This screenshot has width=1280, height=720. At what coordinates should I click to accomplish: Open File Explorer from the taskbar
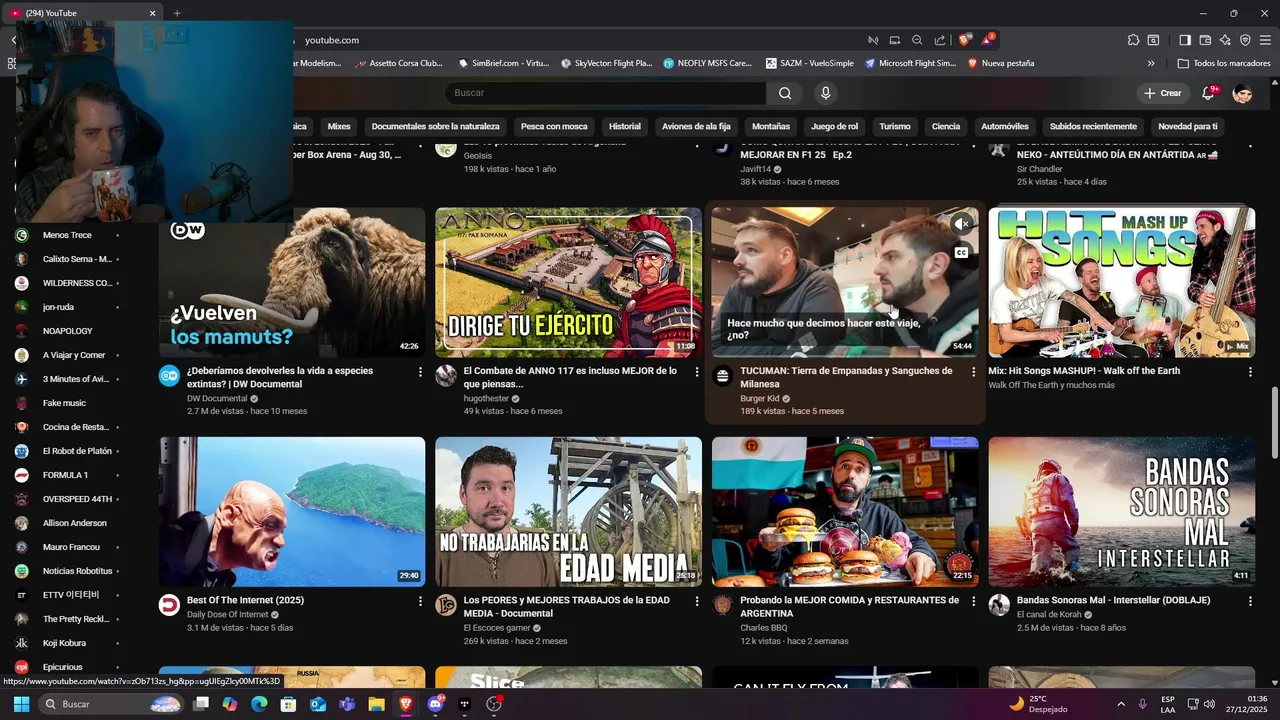[376, 704]
